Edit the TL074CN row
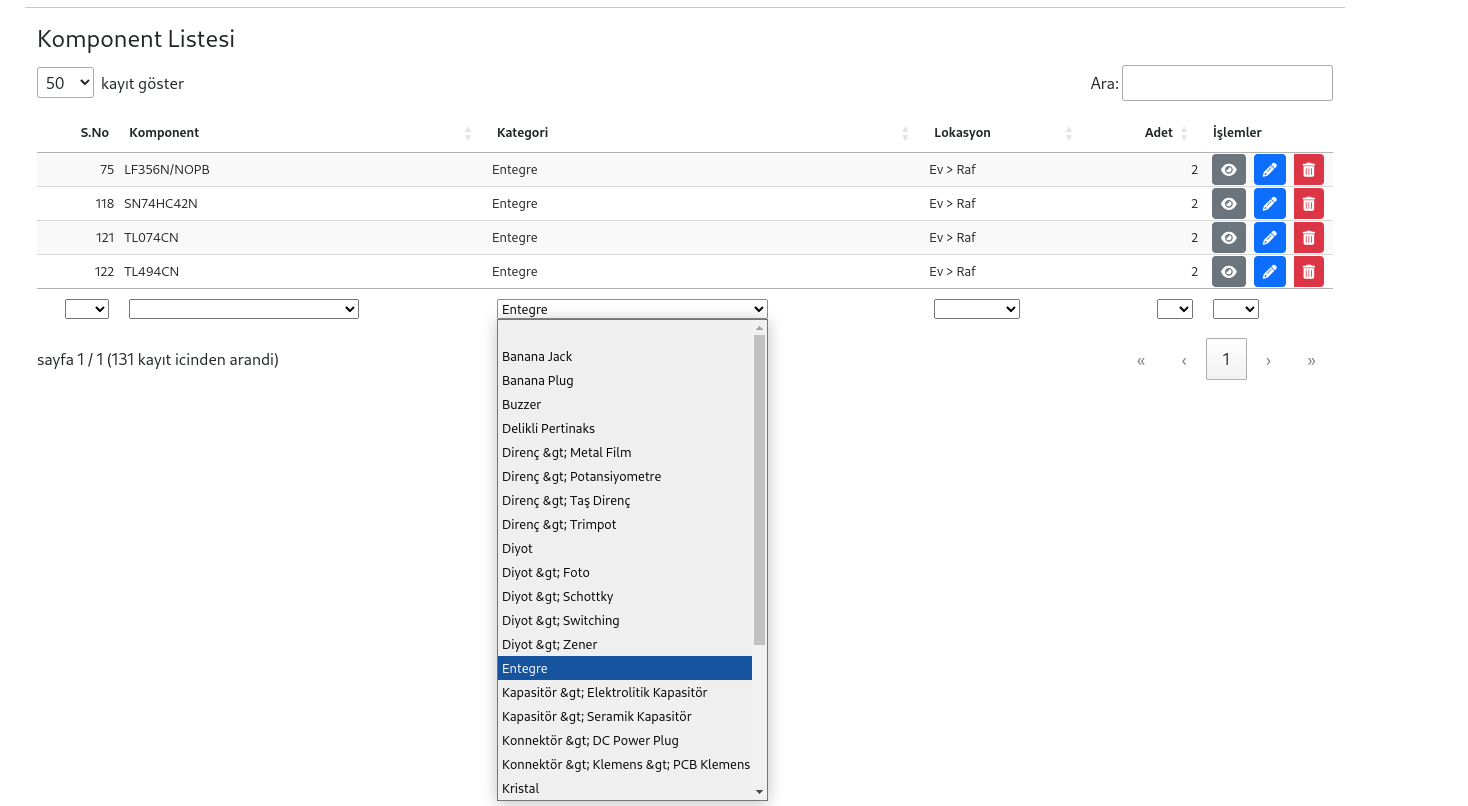The image size is (1468, 806). point(1270,238)
